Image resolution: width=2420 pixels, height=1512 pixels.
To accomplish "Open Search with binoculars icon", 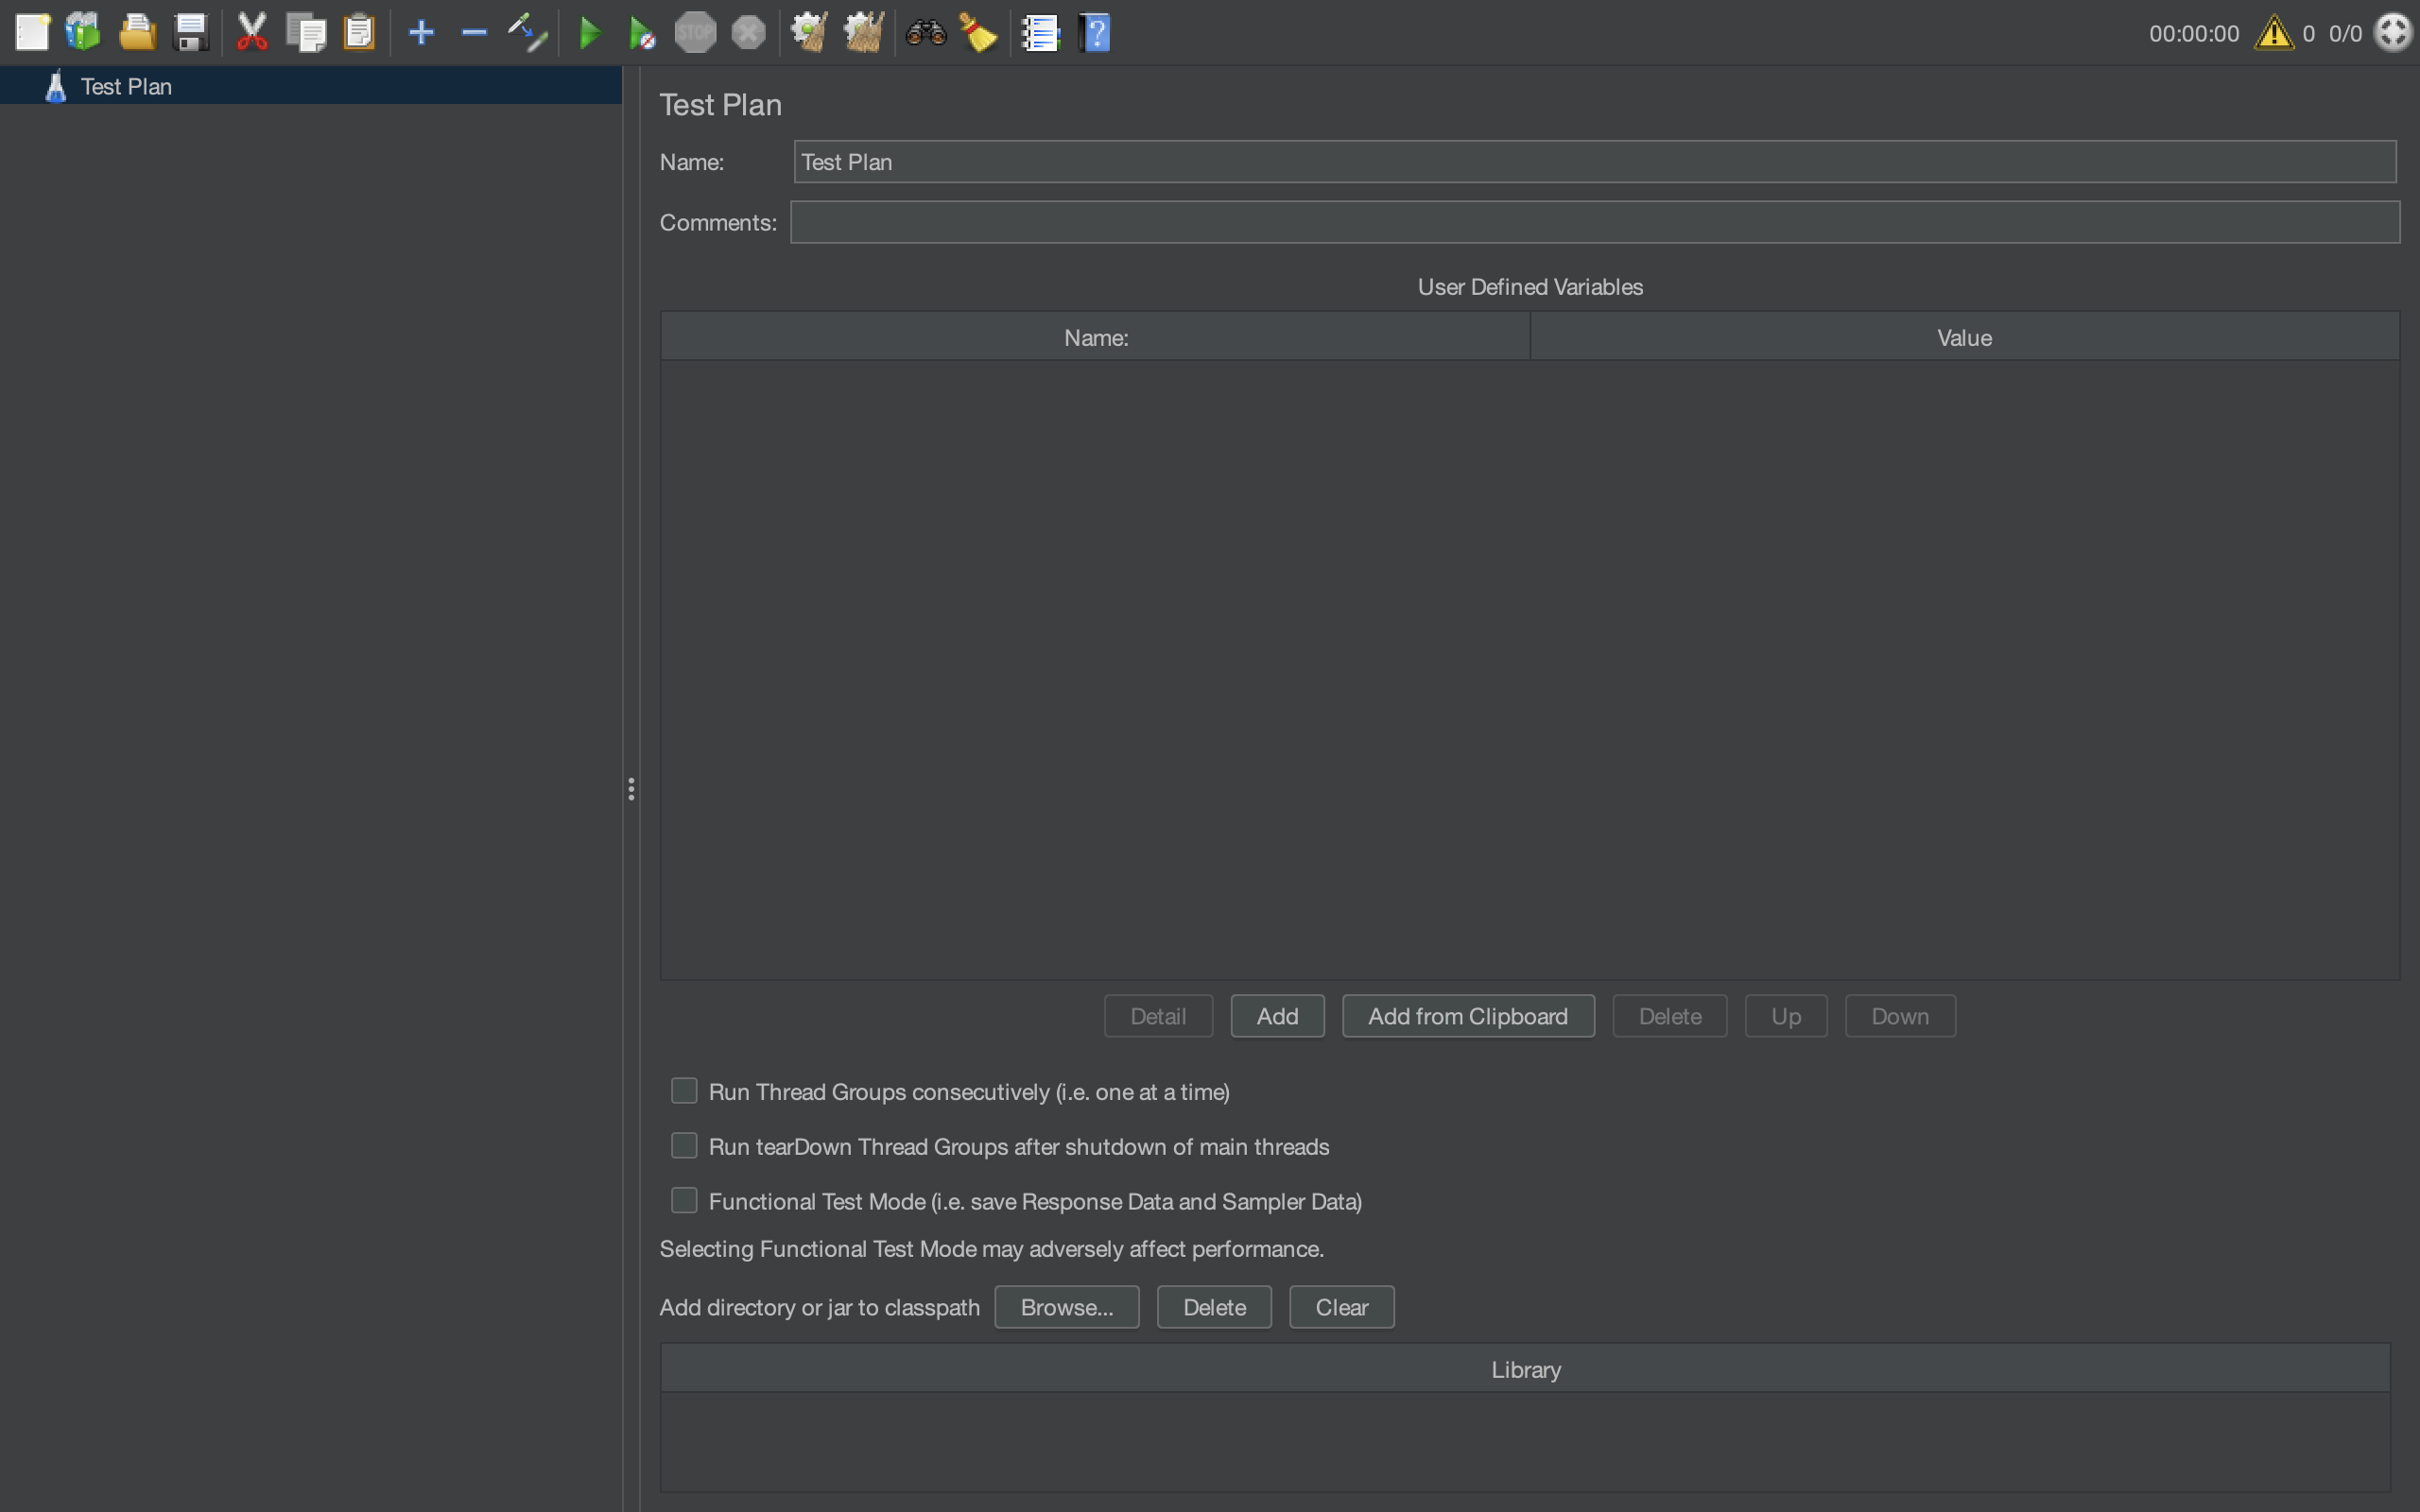I will pyautogui.click(x=925, y=32).
